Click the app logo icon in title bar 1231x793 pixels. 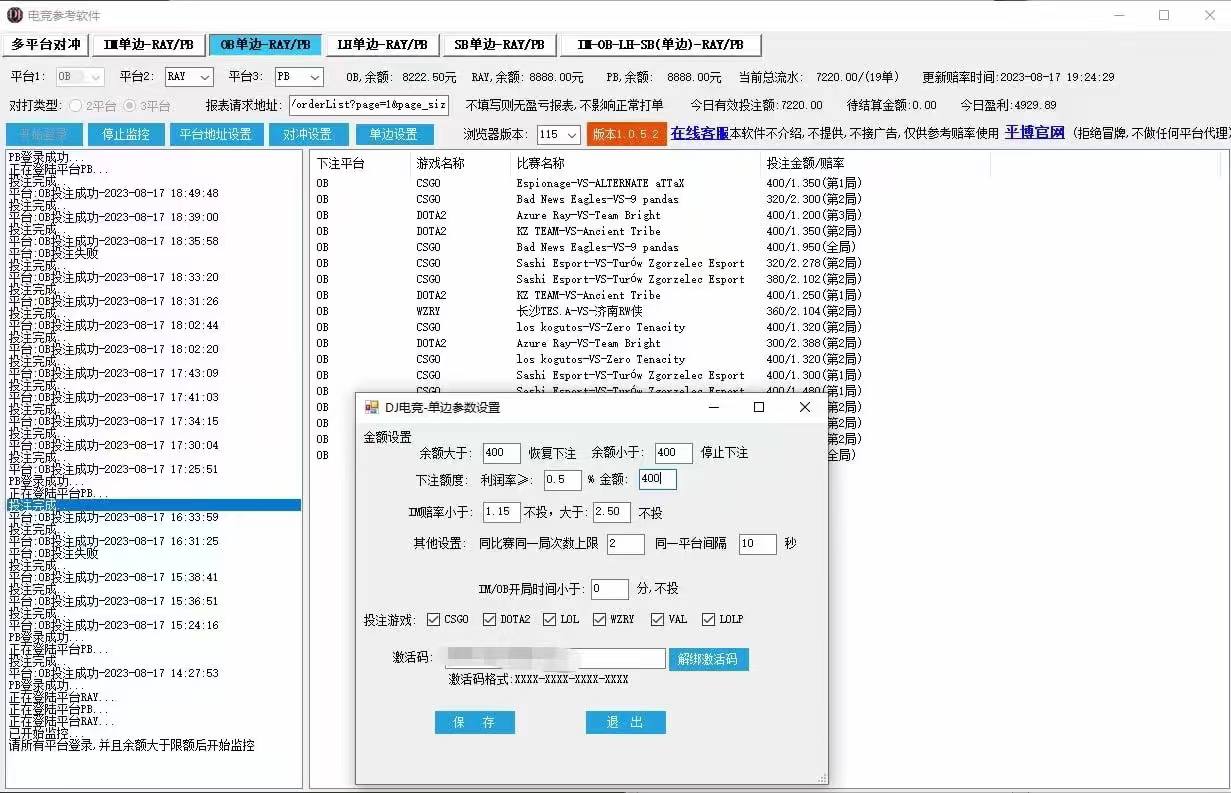tap(15, 15)
